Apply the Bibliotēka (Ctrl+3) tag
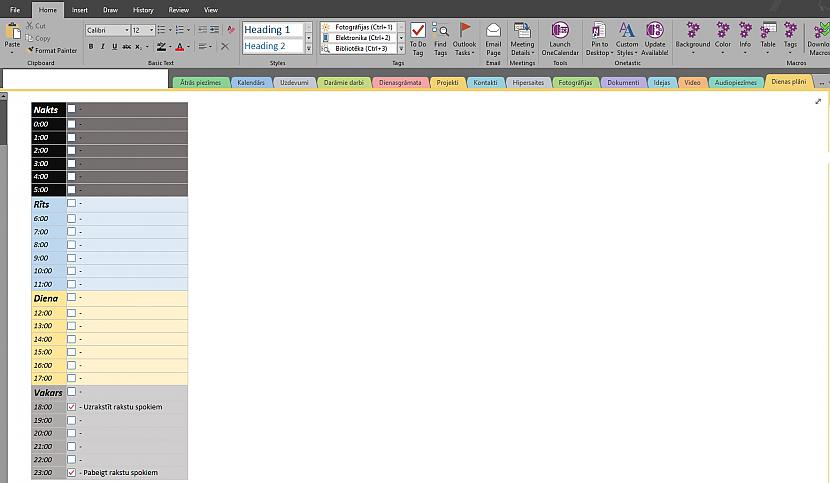Viewport: 830px width, 483px height. click(x=359, y=48)
